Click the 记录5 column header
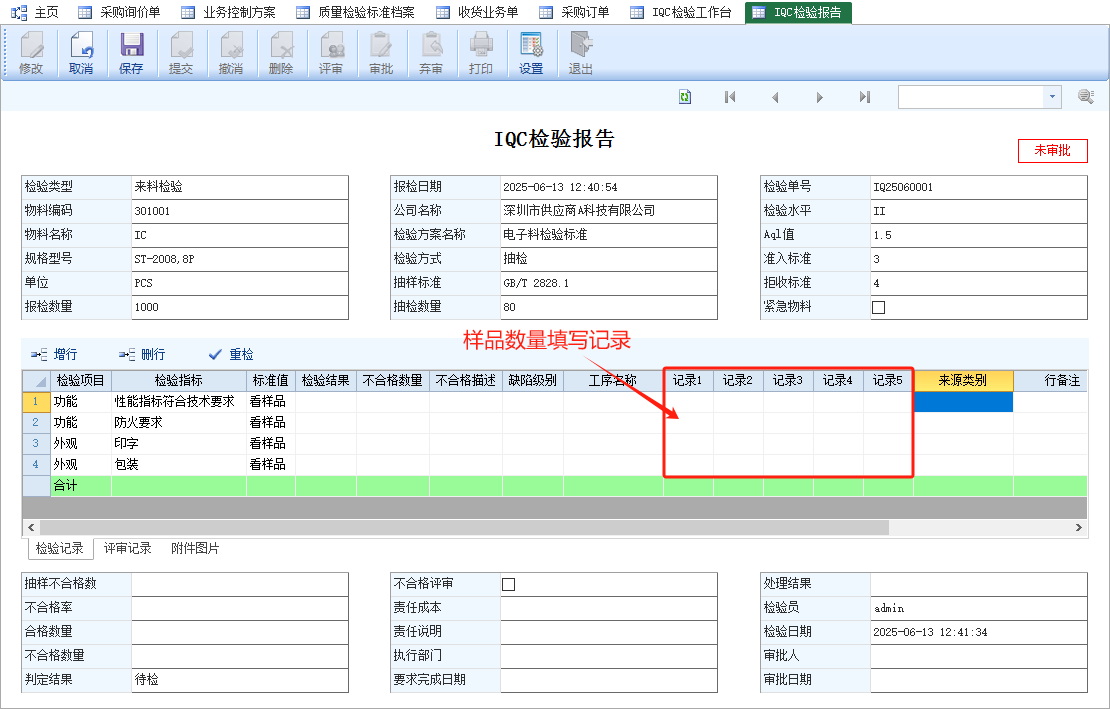The image size is (1110, 709). (x=888, y=381)
